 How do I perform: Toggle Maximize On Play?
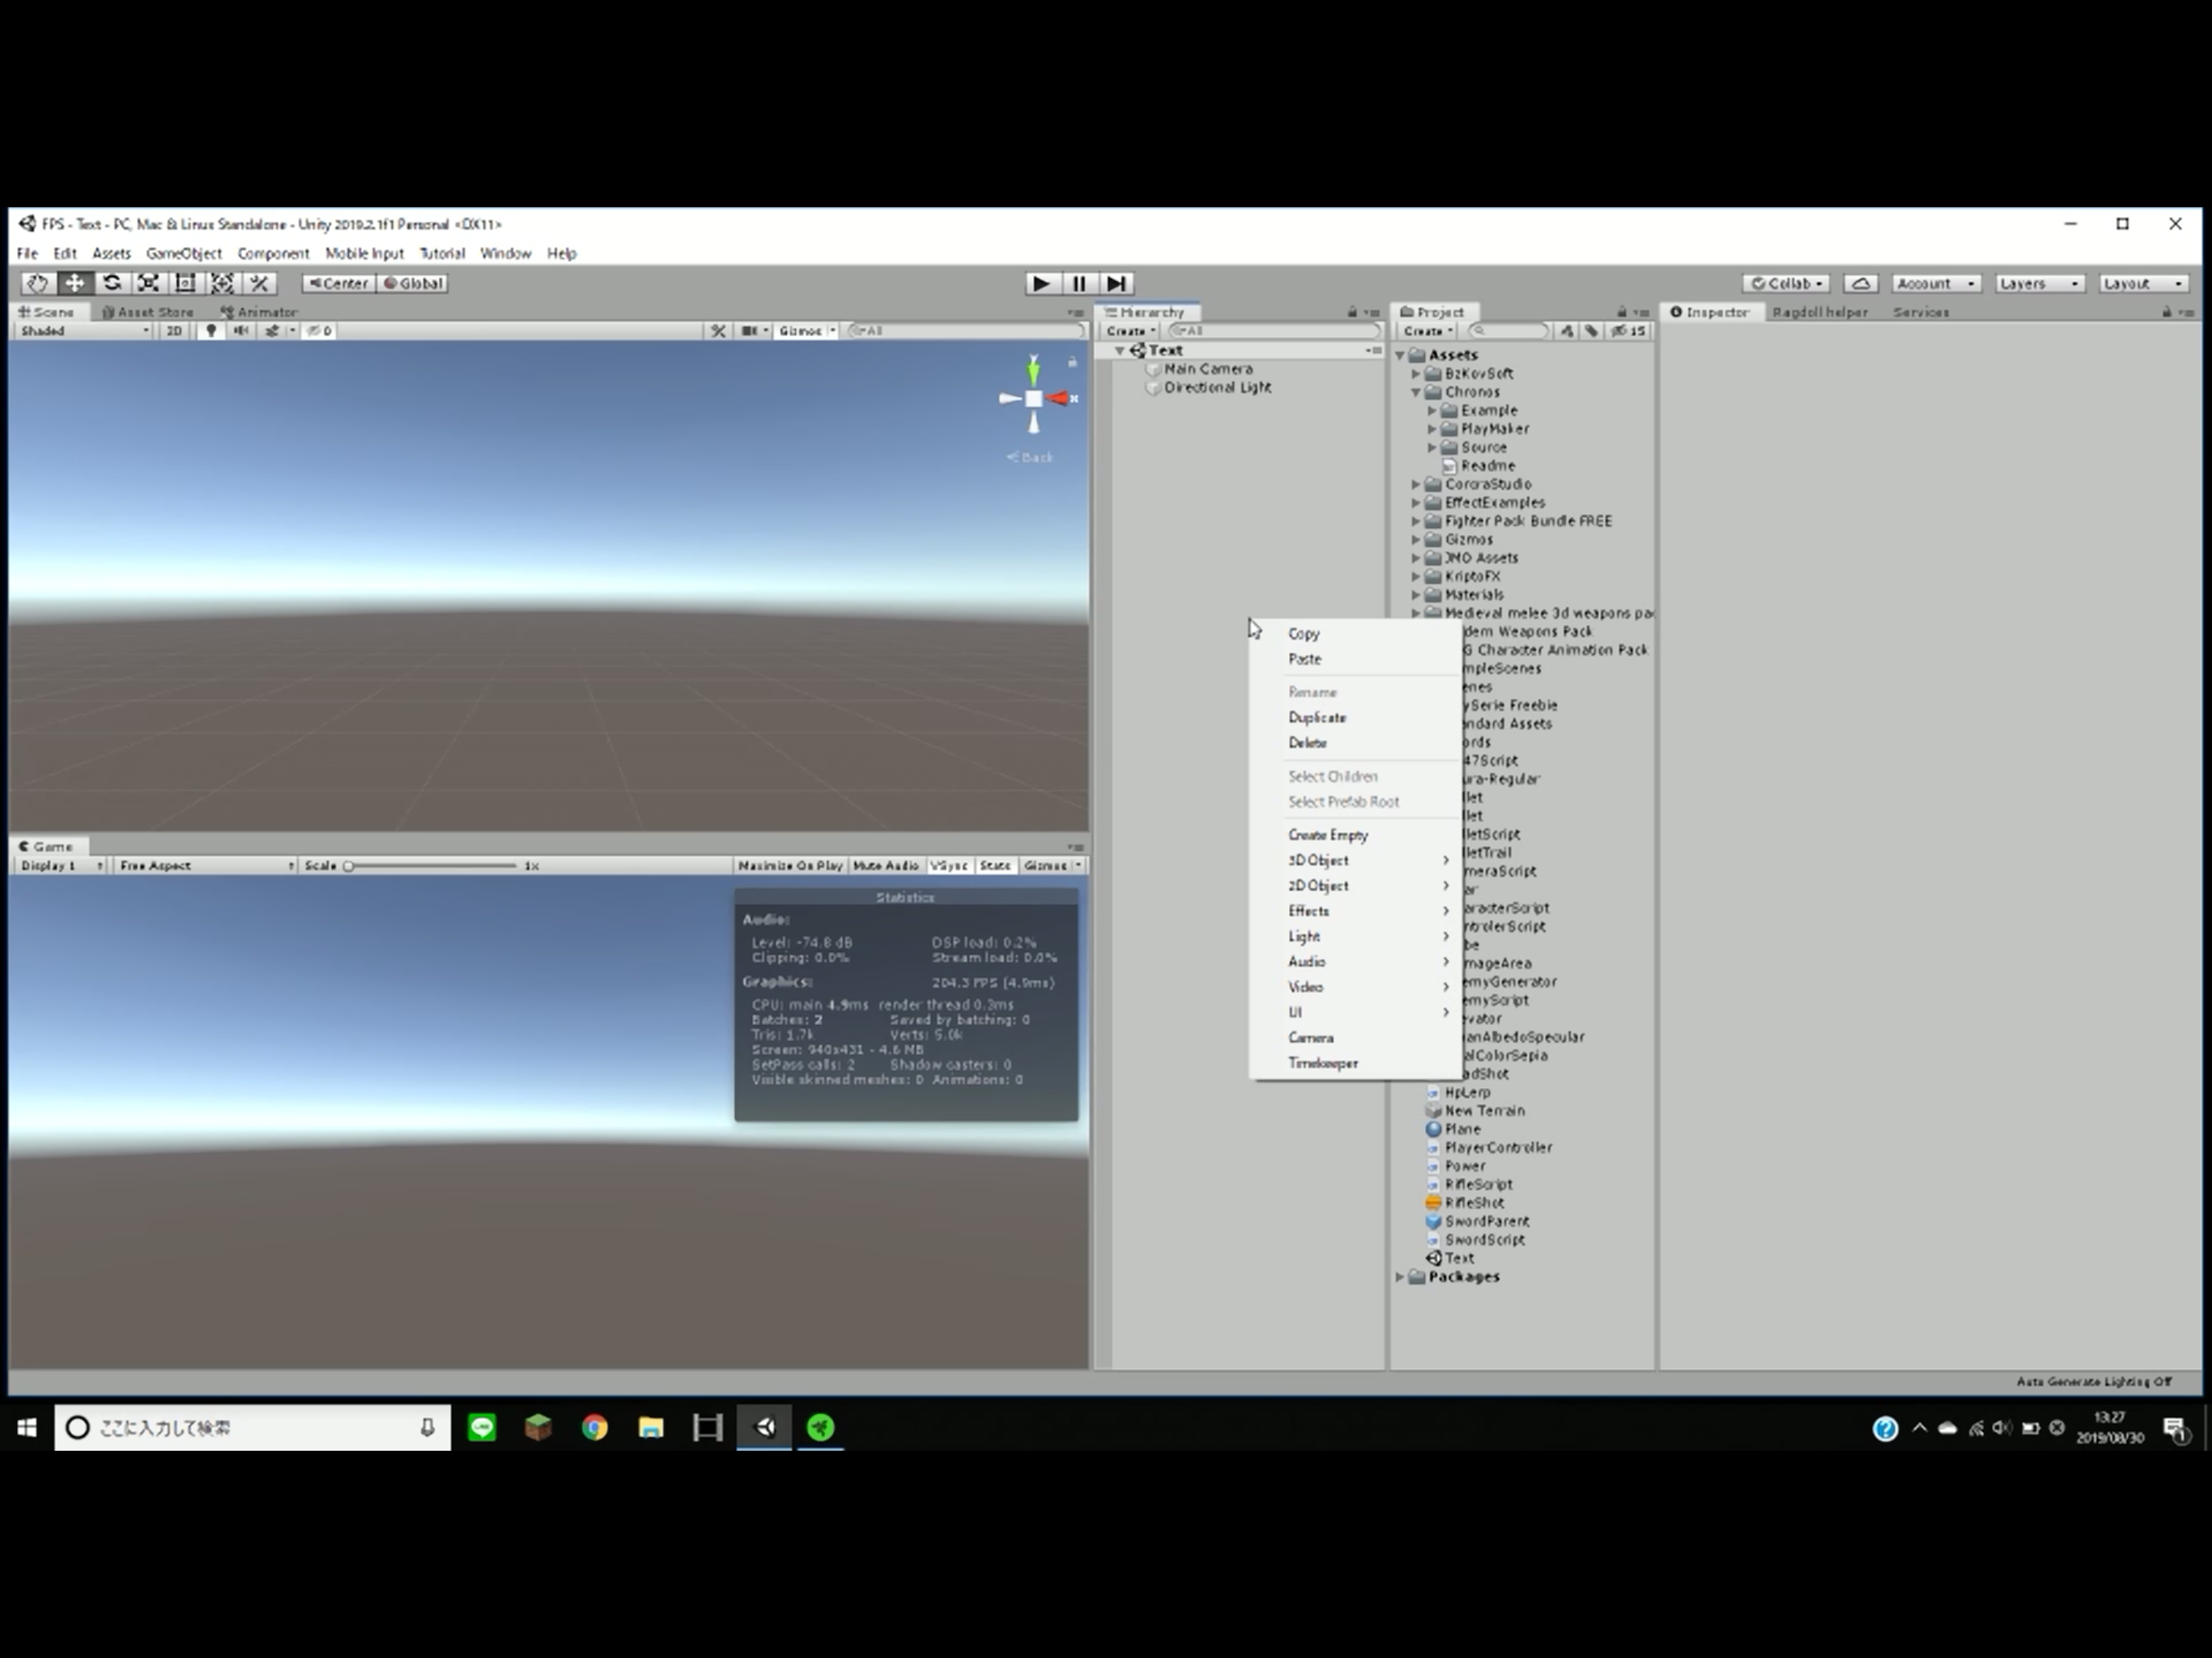[790, 865]
